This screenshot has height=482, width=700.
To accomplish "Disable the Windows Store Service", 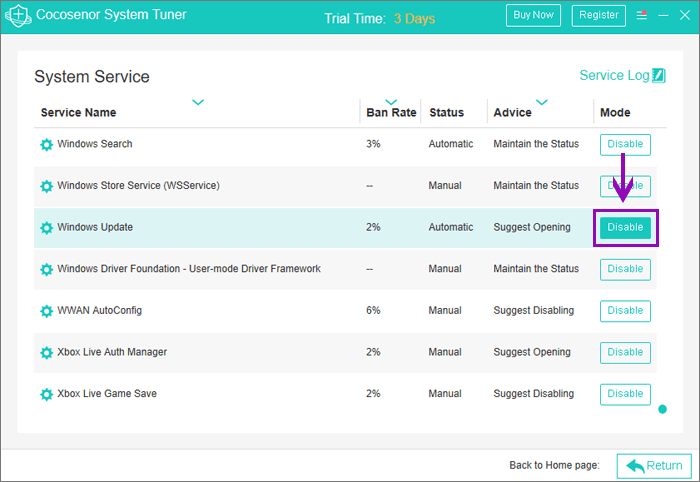I will 625,186.
